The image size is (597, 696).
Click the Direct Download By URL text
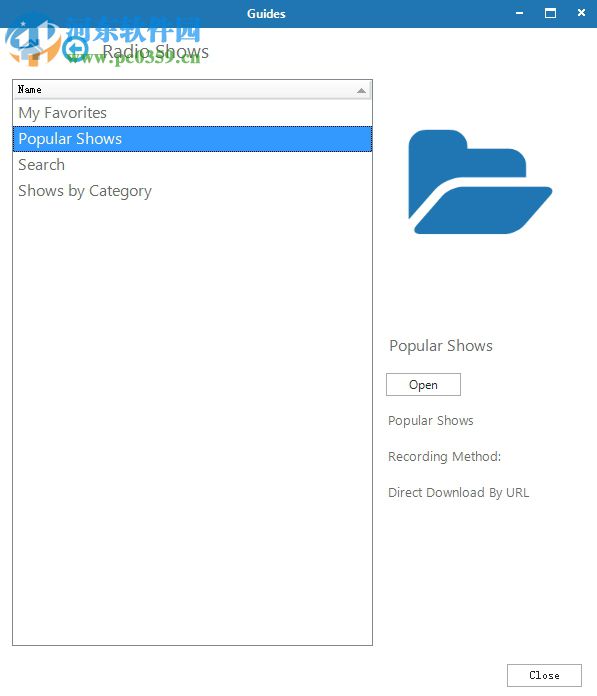[x=459, y=492]
